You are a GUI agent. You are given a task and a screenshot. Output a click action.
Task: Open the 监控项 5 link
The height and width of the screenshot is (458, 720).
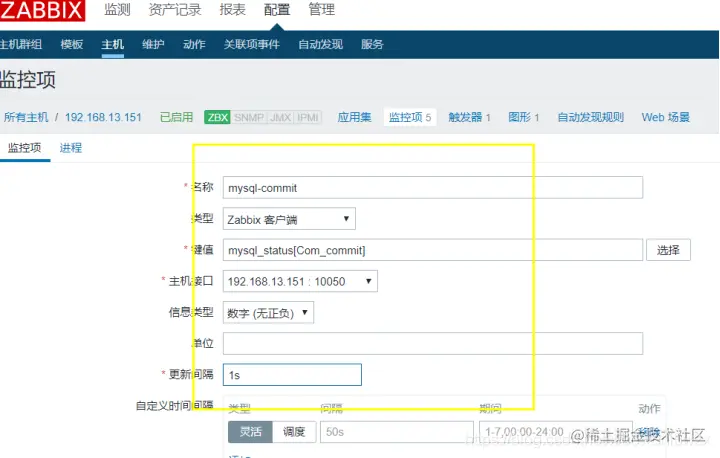point(410,117)
